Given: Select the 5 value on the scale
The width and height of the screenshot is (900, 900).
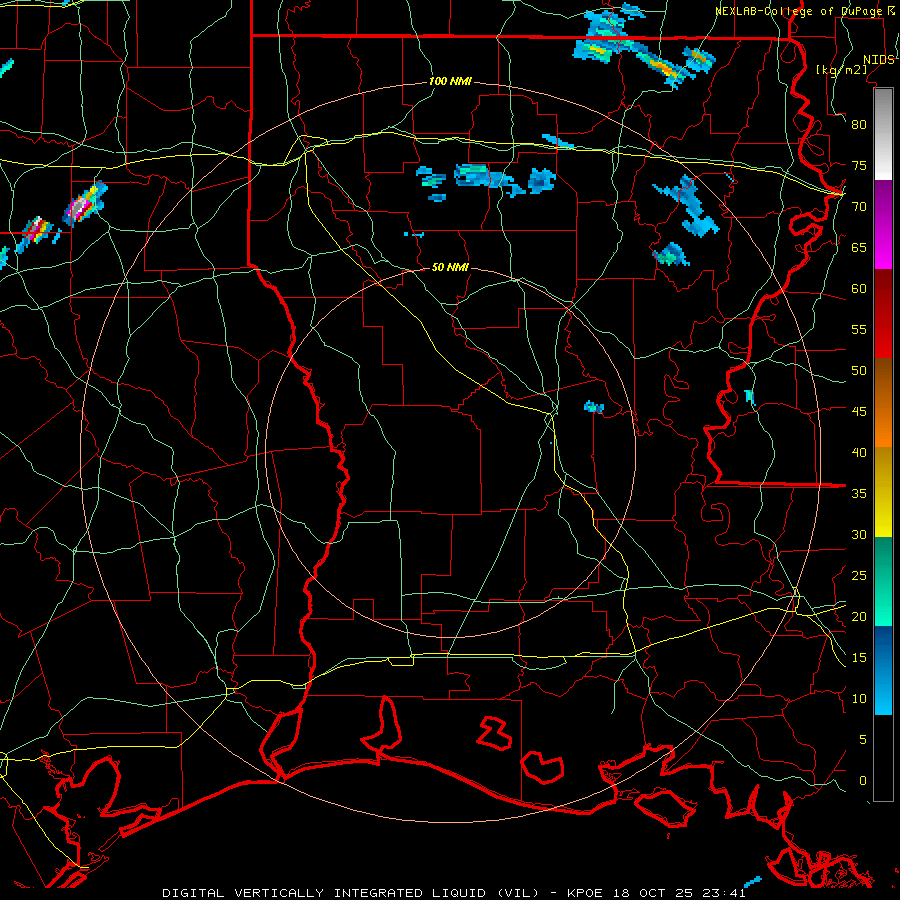Looking at the screenshot, I should pyautogui.click(x=863, y=740).
